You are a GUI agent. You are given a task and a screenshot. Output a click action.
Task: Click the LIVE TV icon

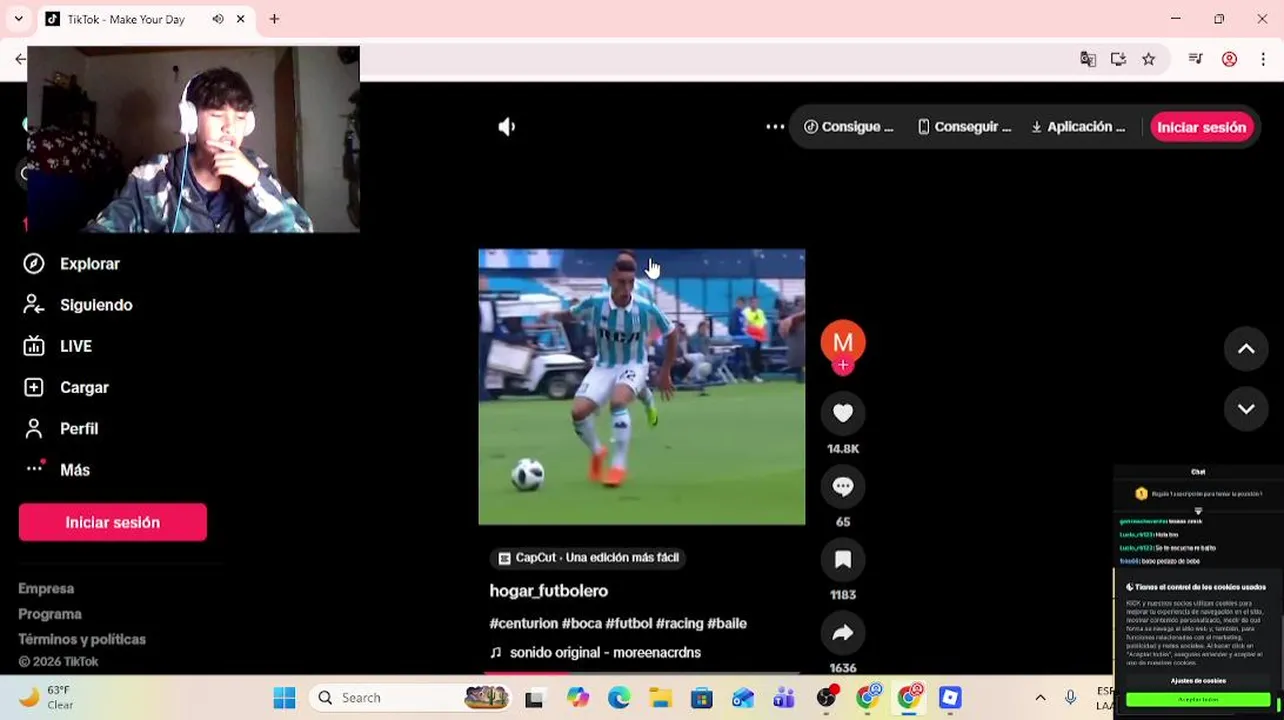click(x=34, y=346)
